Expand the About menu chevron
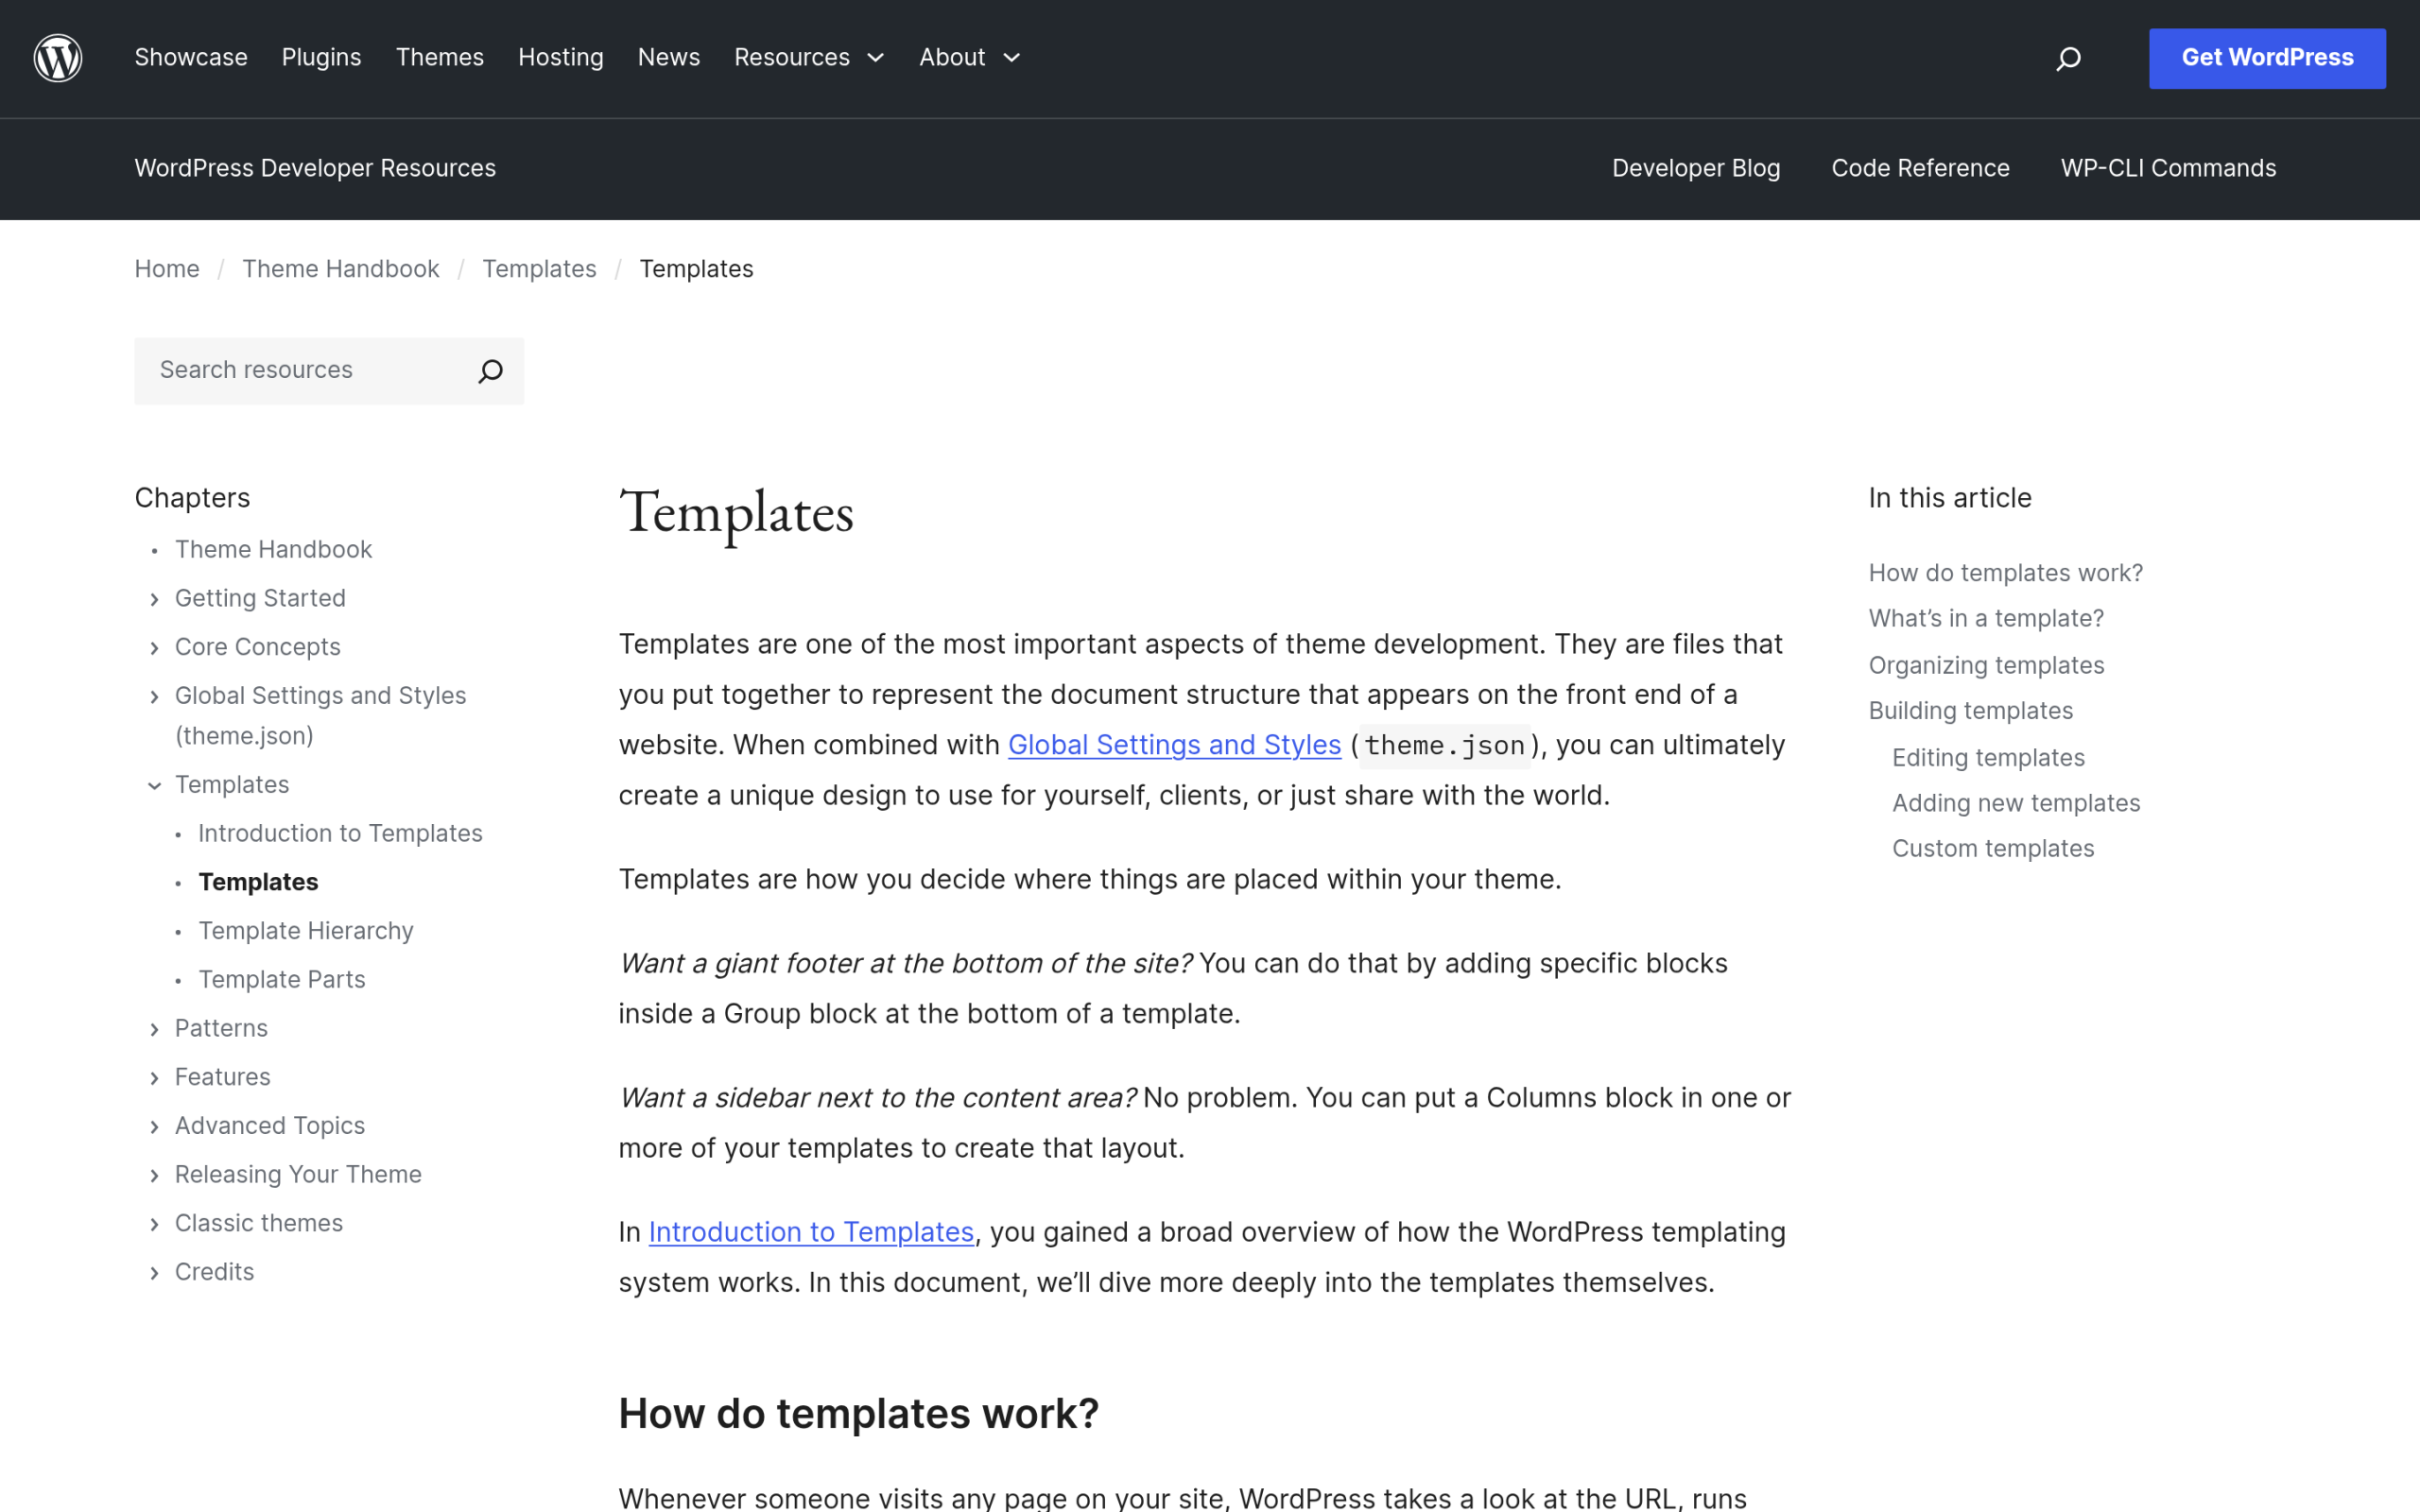The width and height of the screenshot is (2420, 1512). [1012, 58]
